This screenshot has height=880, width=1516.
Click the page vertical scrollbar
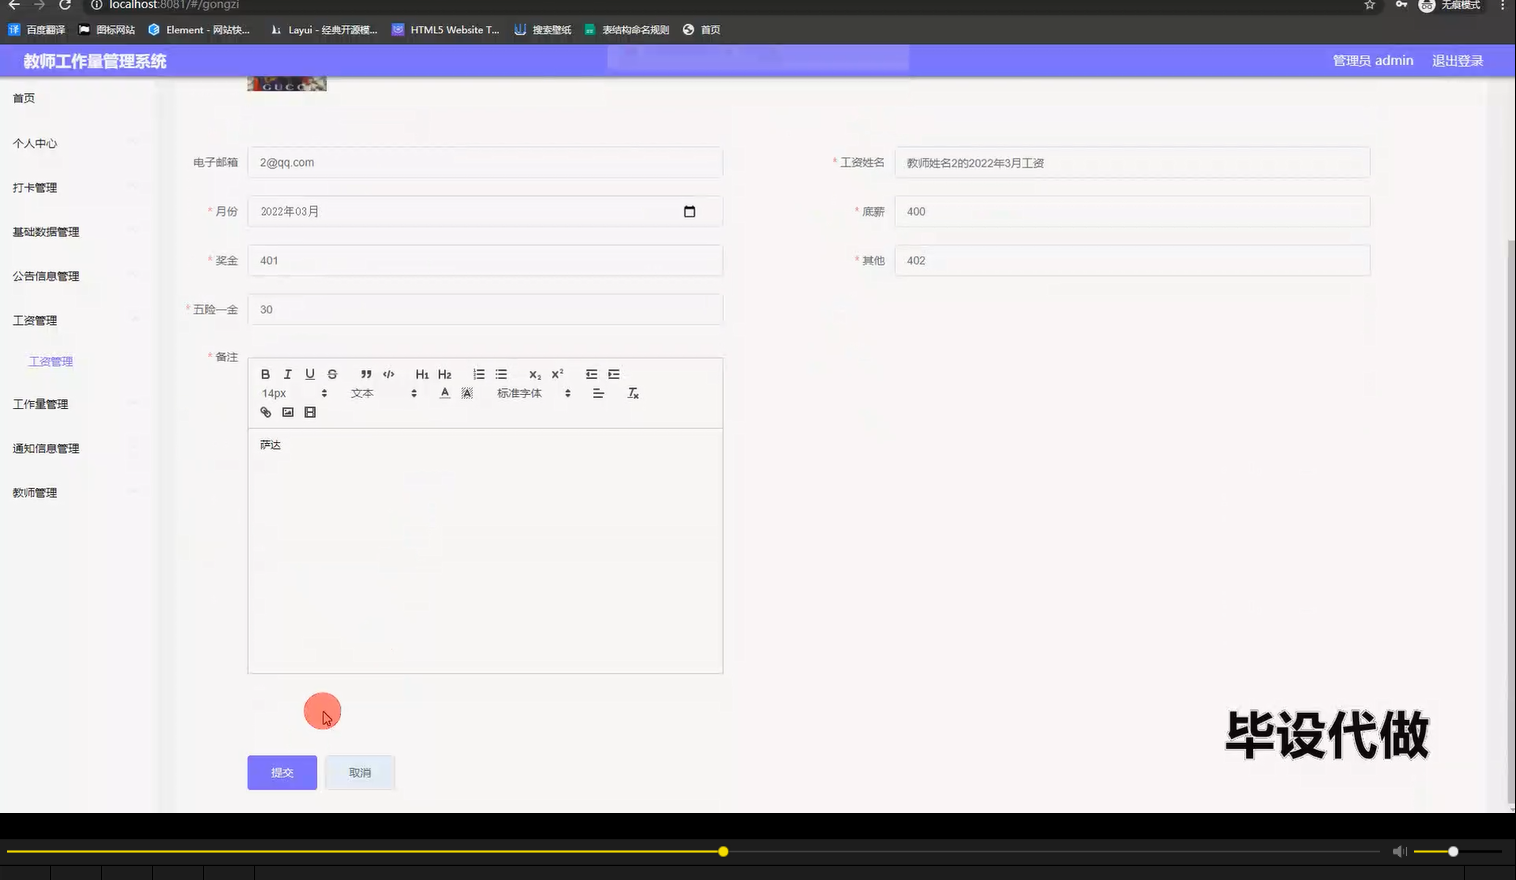[x=1510, y=520]
